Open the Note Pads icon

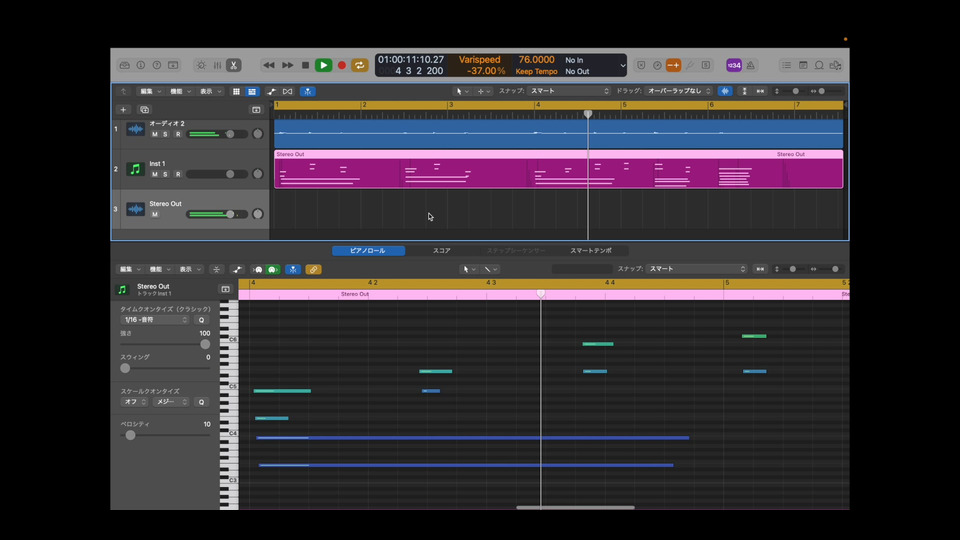click(803, 65)
